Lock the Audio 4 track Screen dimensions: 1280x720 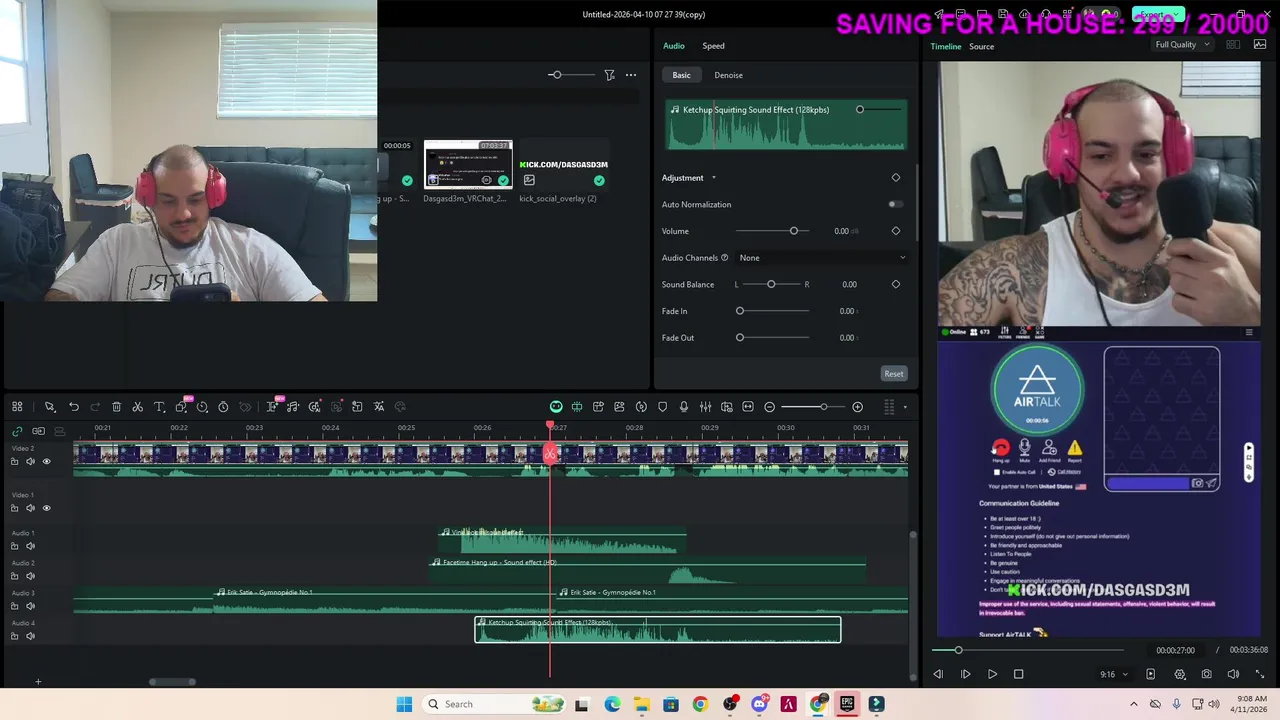tap(14, 636)
